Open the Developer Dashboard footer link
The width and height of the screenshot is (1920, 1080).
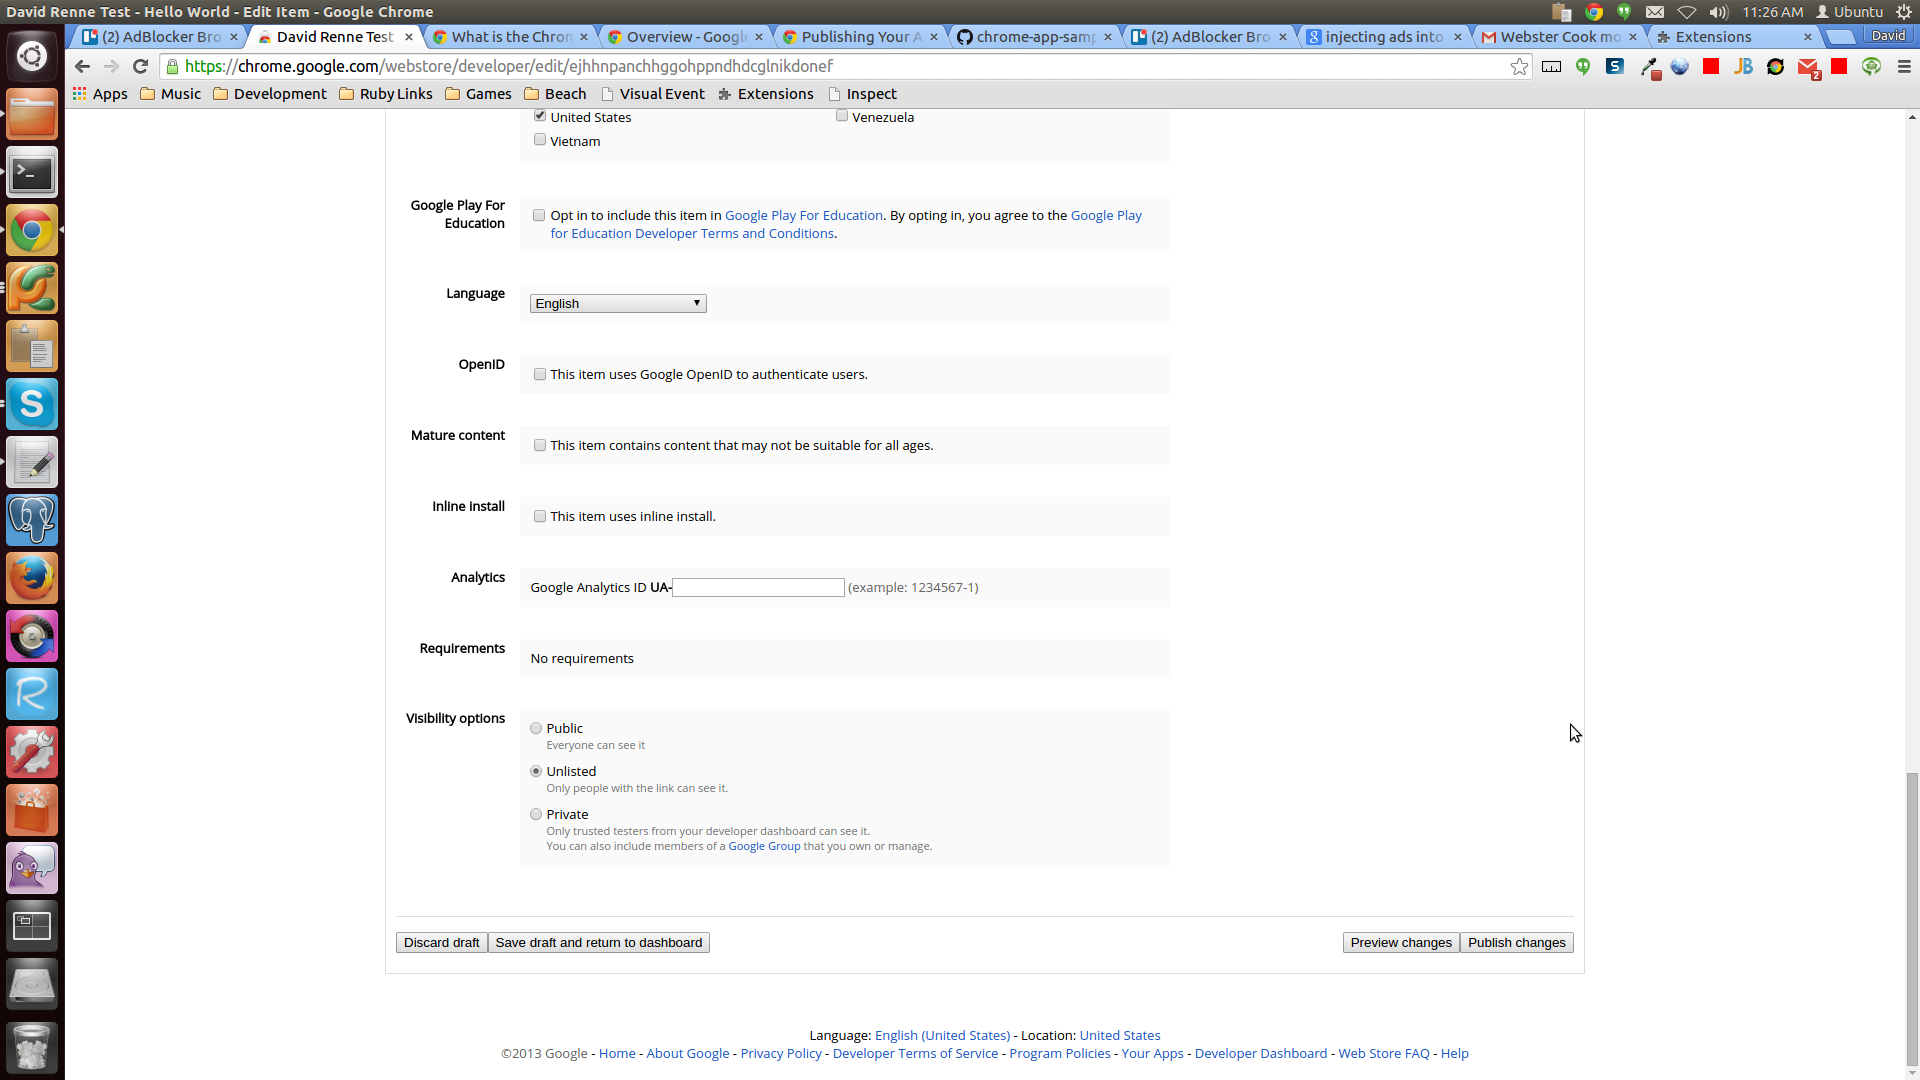1260,1053
